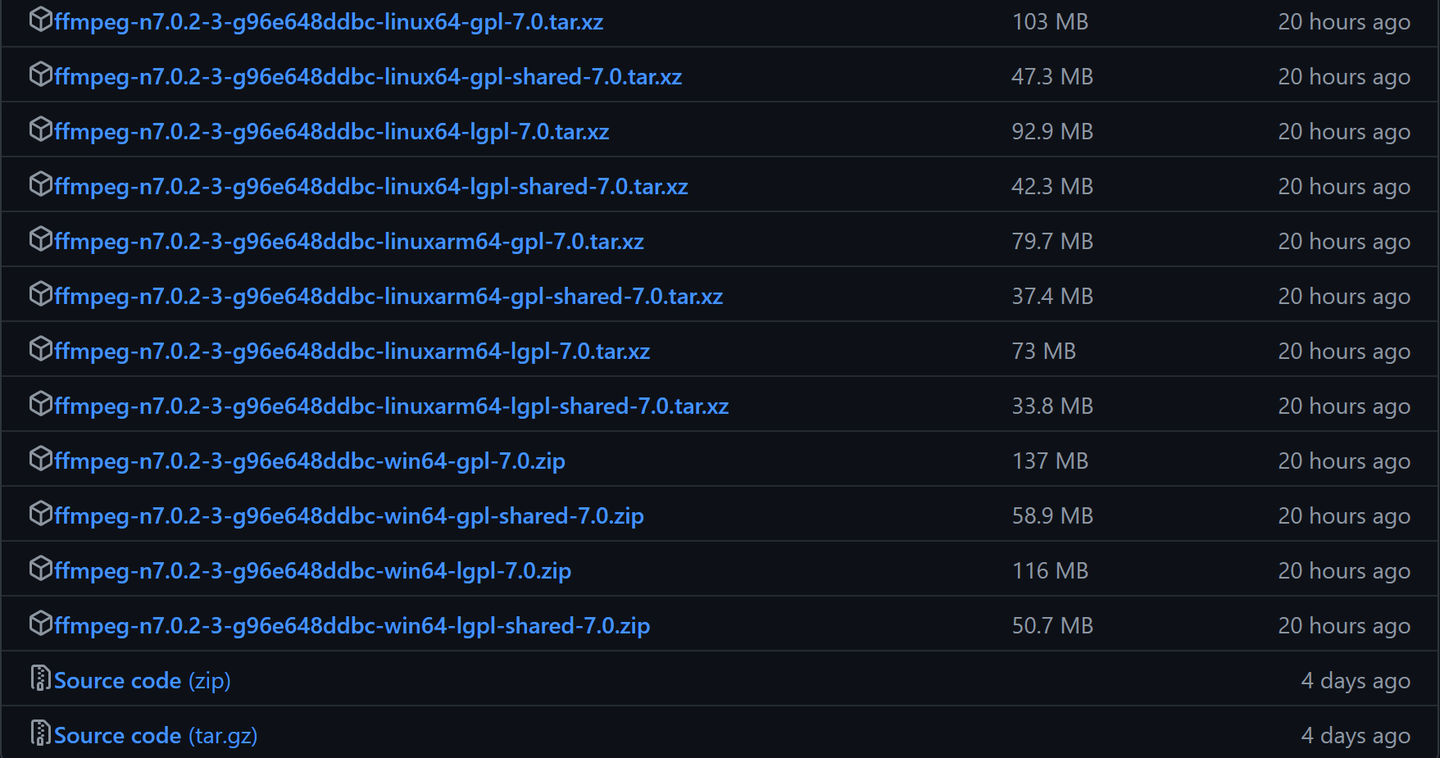Open linuxarm64-gpl-shared-7.0.tar.xz download link

[389, 296]
